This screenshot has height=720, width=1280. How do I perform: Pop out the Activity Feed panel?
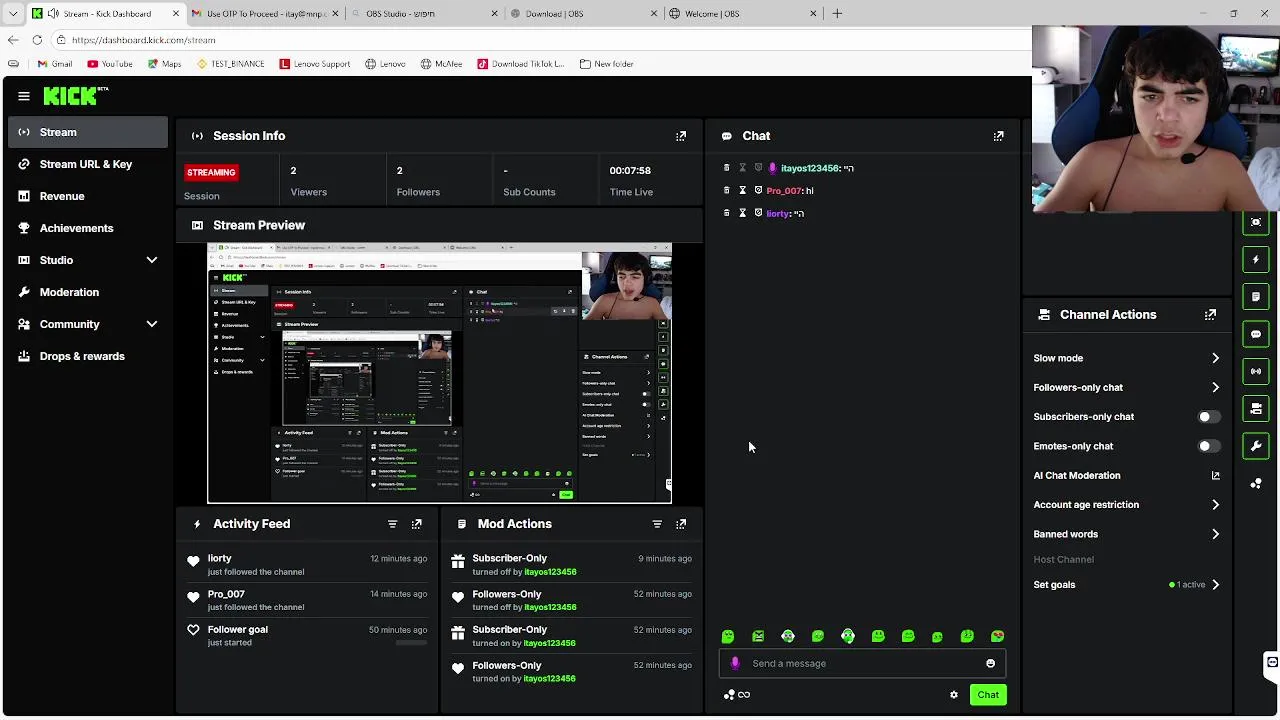(x=417, y=524)
